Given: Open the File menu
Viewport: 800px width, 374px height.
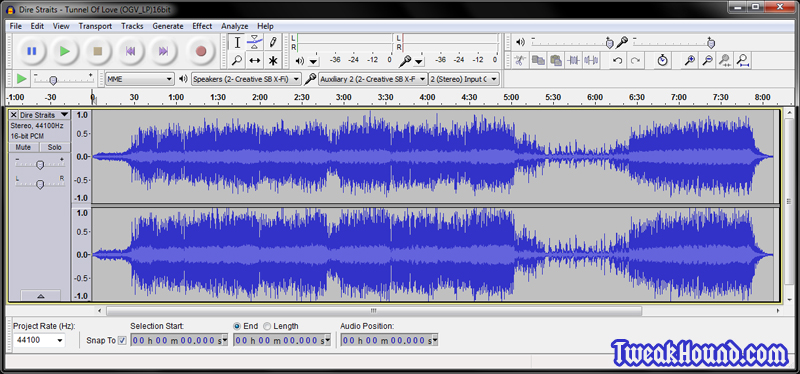Looking at the screenshot, I should click(x=15, y=26).
